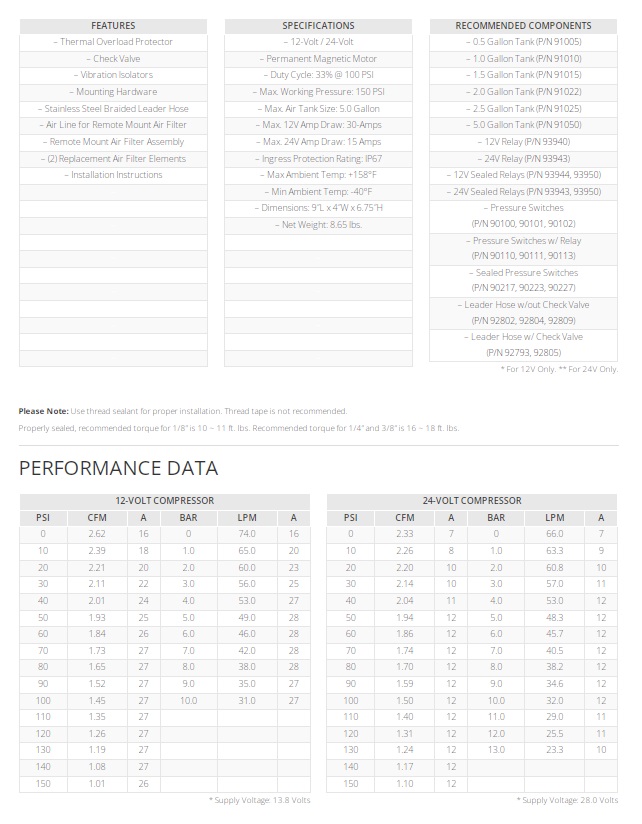Click the Ingress Protection Rating IP67 row
The width and height of the screenshot is (642, 824).
318,159
